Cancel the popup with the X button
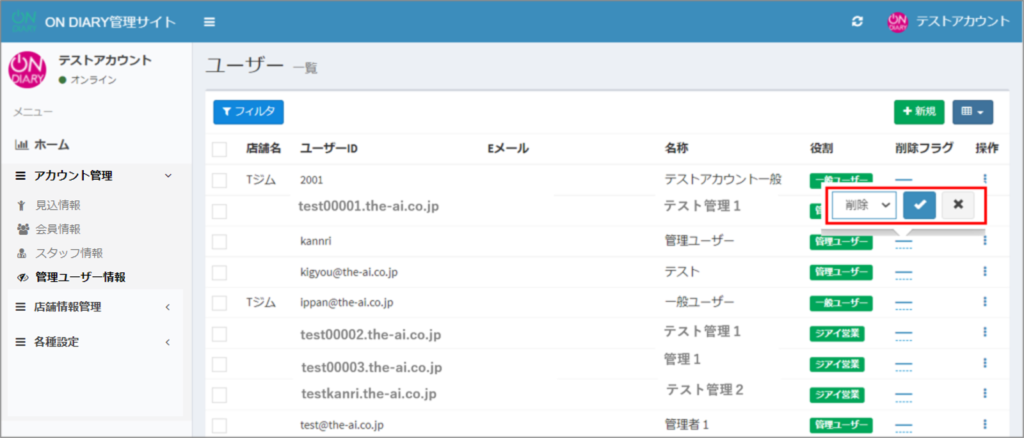The width and height of the screenshot is (1024, 438). (957, 204)
